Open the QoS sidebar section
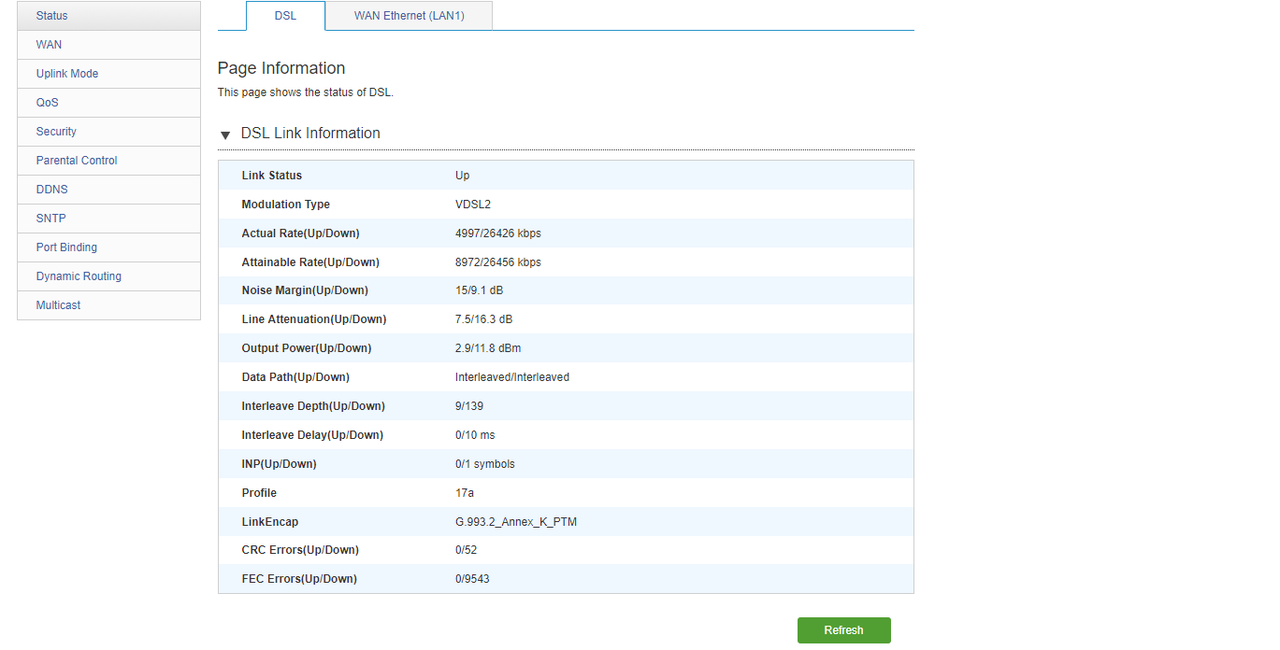The height and width of the screenshot is (650, 1280). (x=47, y=103)
